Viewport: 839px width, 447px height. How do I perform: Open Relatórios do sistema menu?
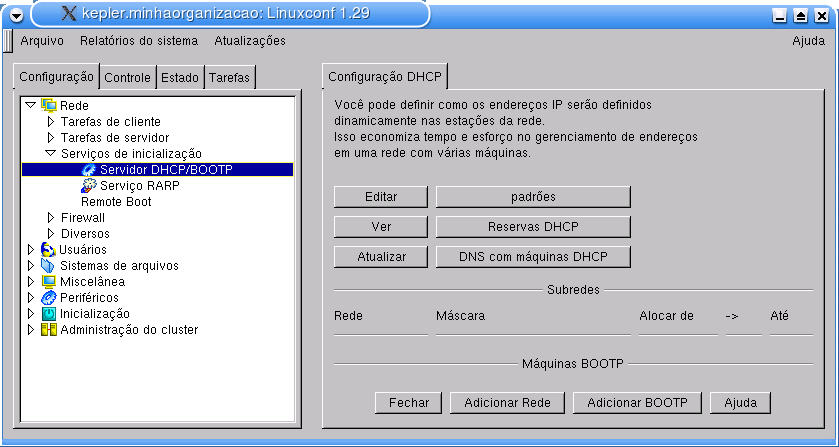(x=139, y=41)
